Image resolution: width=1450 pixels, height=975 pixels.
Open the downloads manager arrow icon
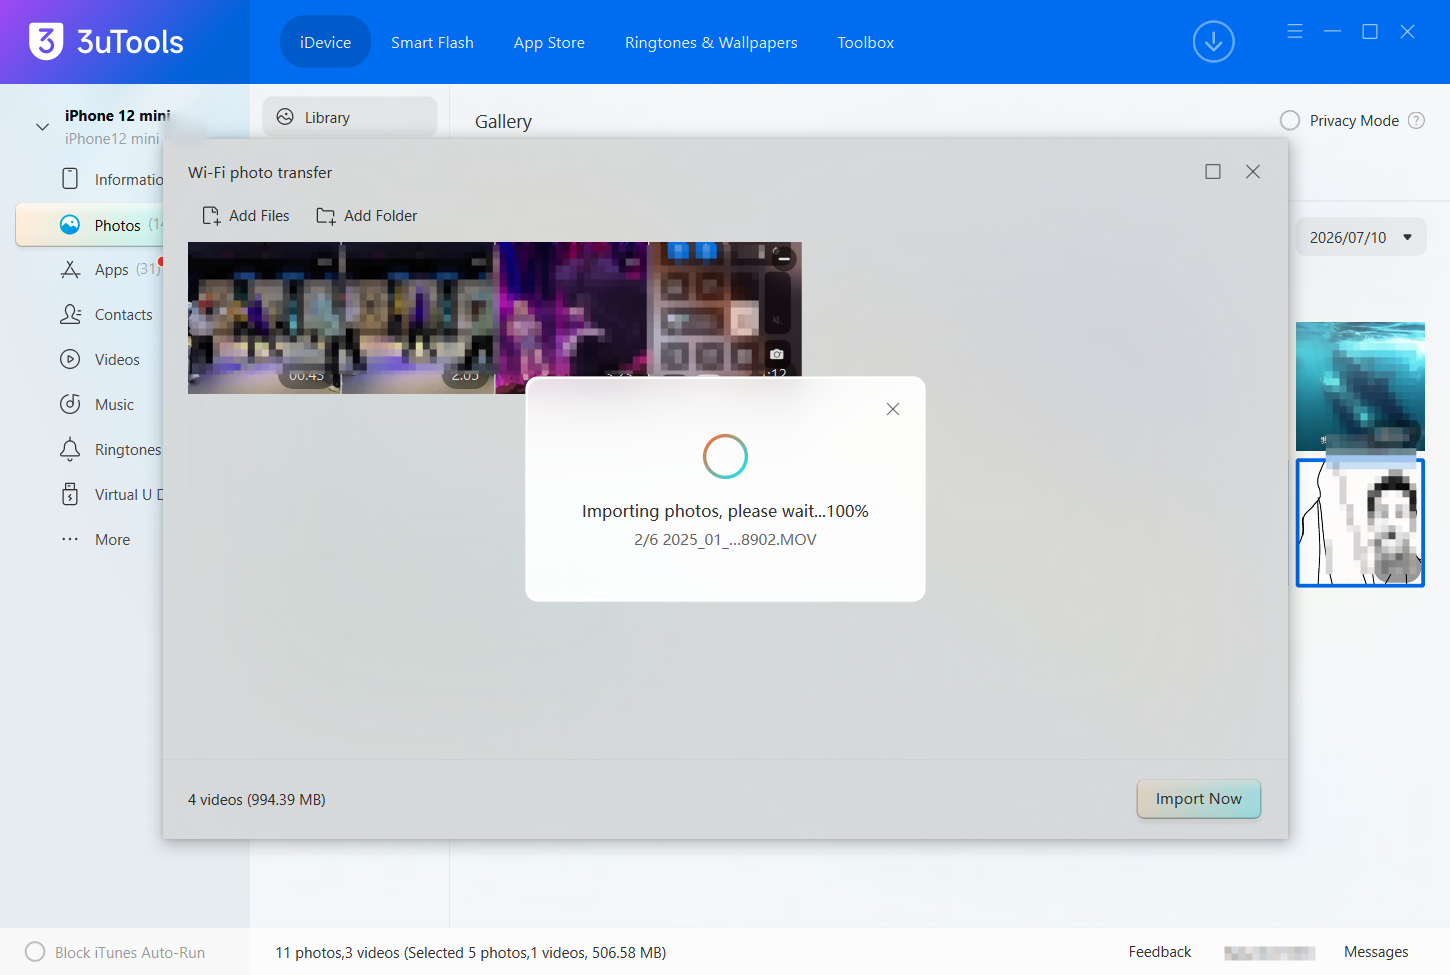[1213, 42]
